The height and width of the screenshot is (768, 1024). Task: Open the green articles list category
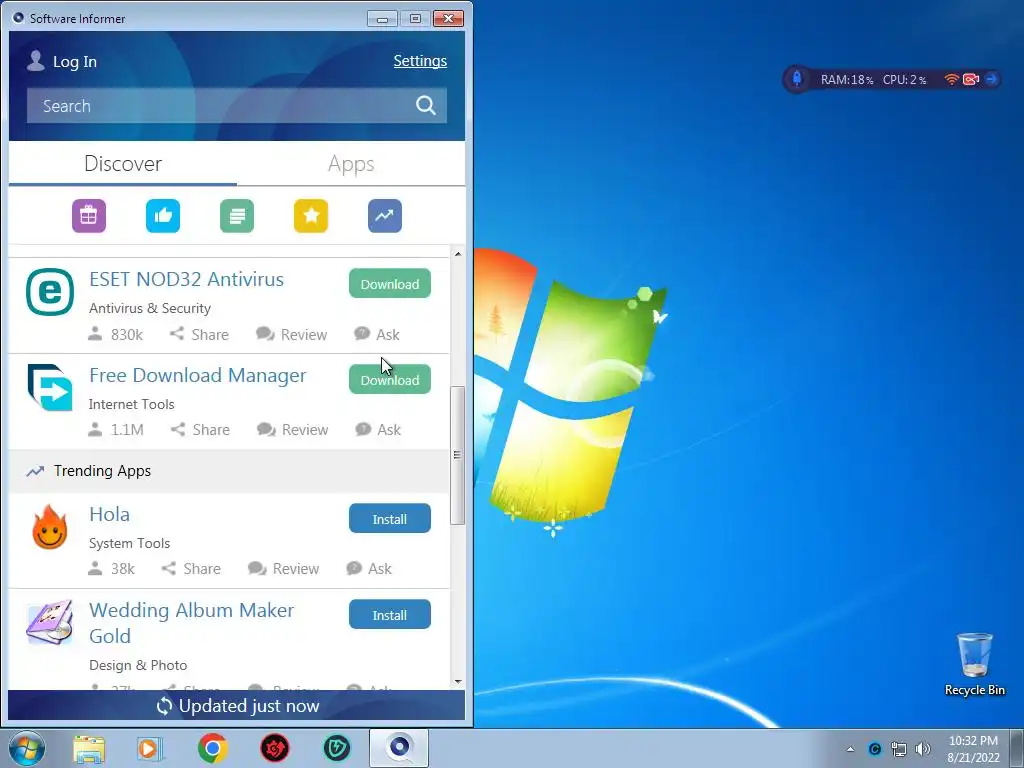coord(237,216)
